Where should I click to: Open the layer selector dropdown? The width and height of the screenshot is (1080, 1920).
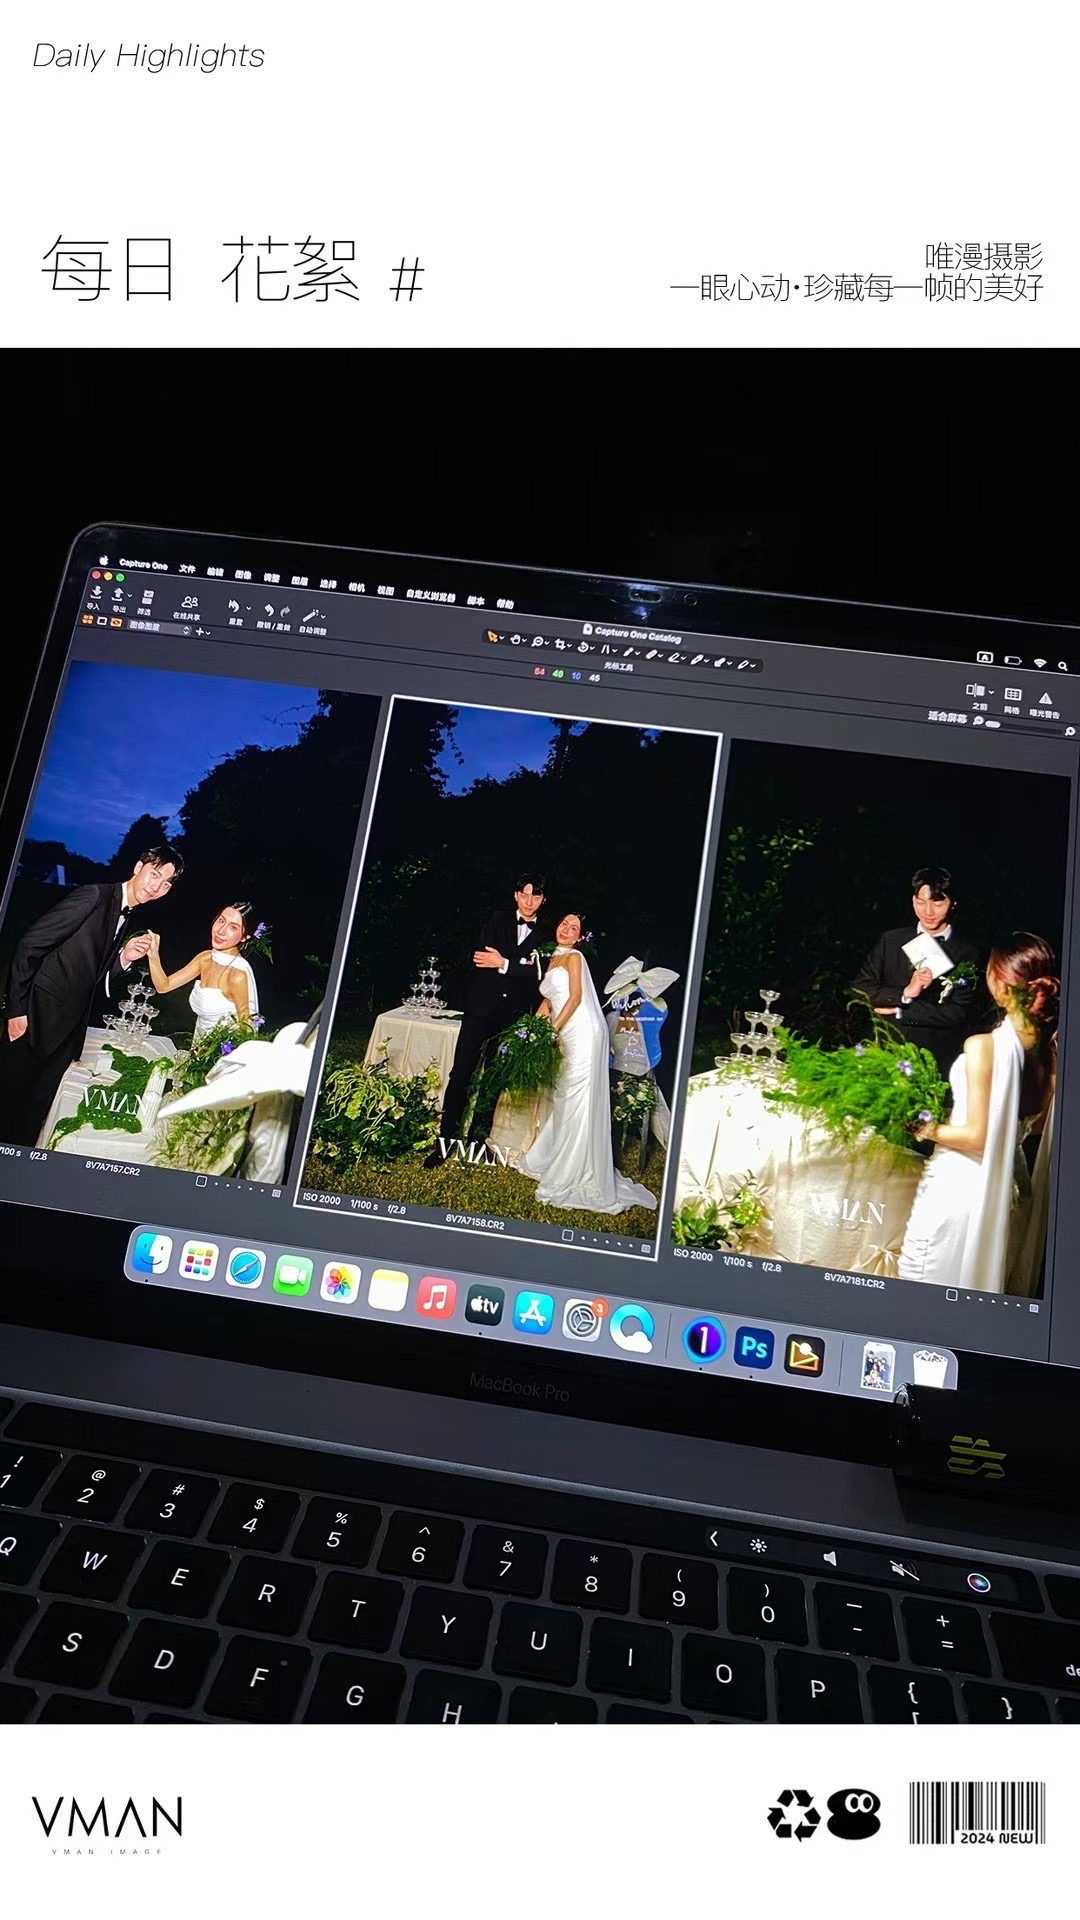coord(158,627)
